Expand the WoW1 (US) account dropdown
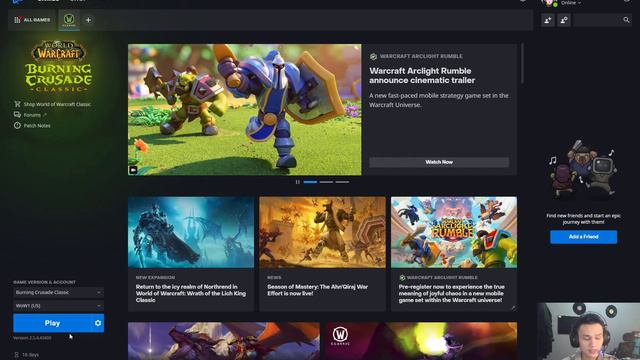Viewport: 640px width, 360px height. 58,306
